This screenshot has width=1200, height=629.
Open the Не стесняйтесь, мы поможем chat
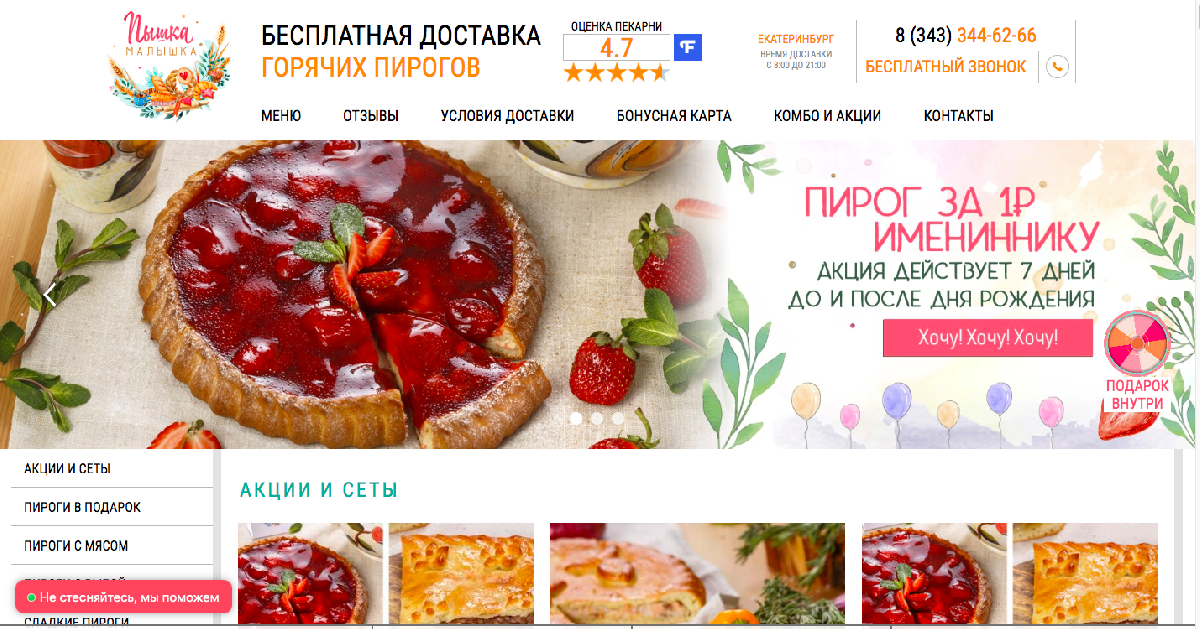pos(123,597)
